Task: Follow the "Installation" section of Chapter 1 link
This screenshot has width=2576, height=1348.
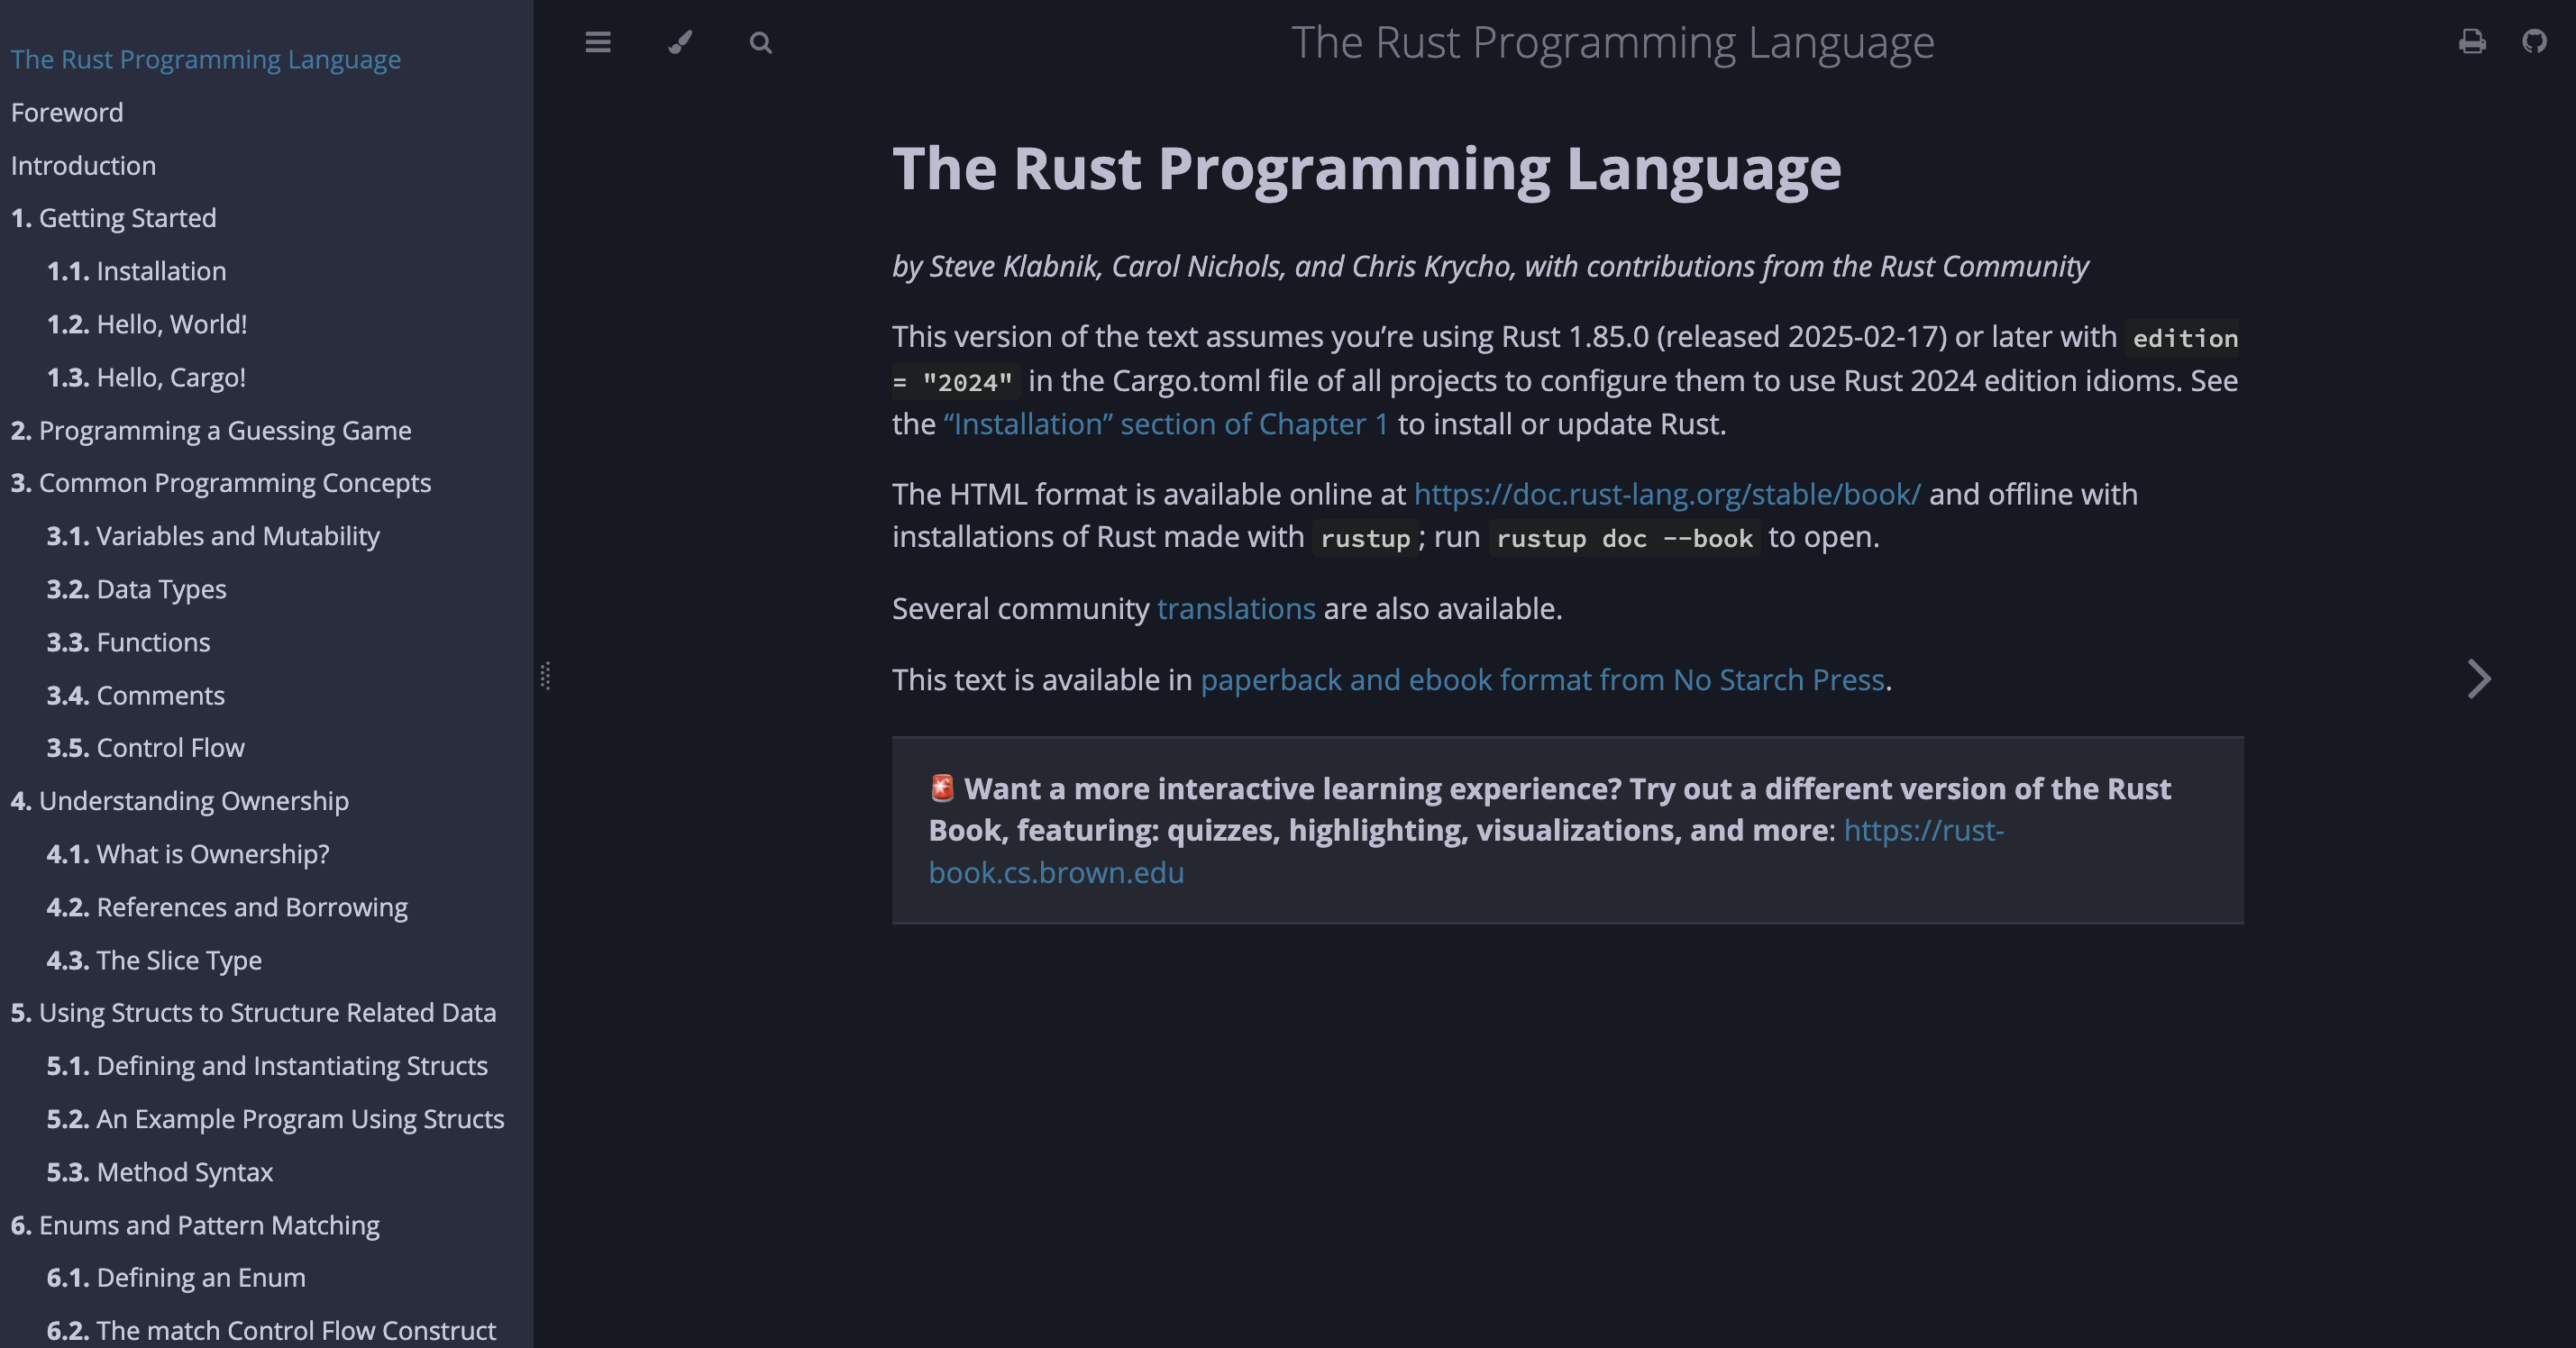Action: pyautogui.click(x=1166, y=424)
